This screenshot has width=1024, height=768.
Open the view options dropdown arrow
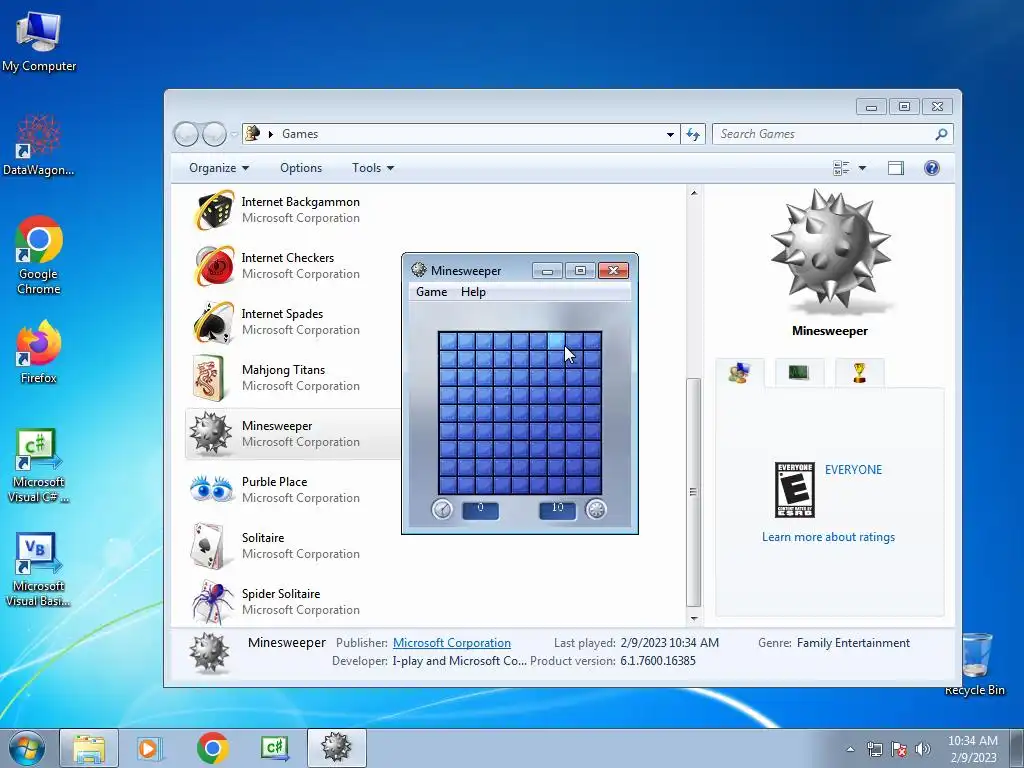(x=862, y=168)
